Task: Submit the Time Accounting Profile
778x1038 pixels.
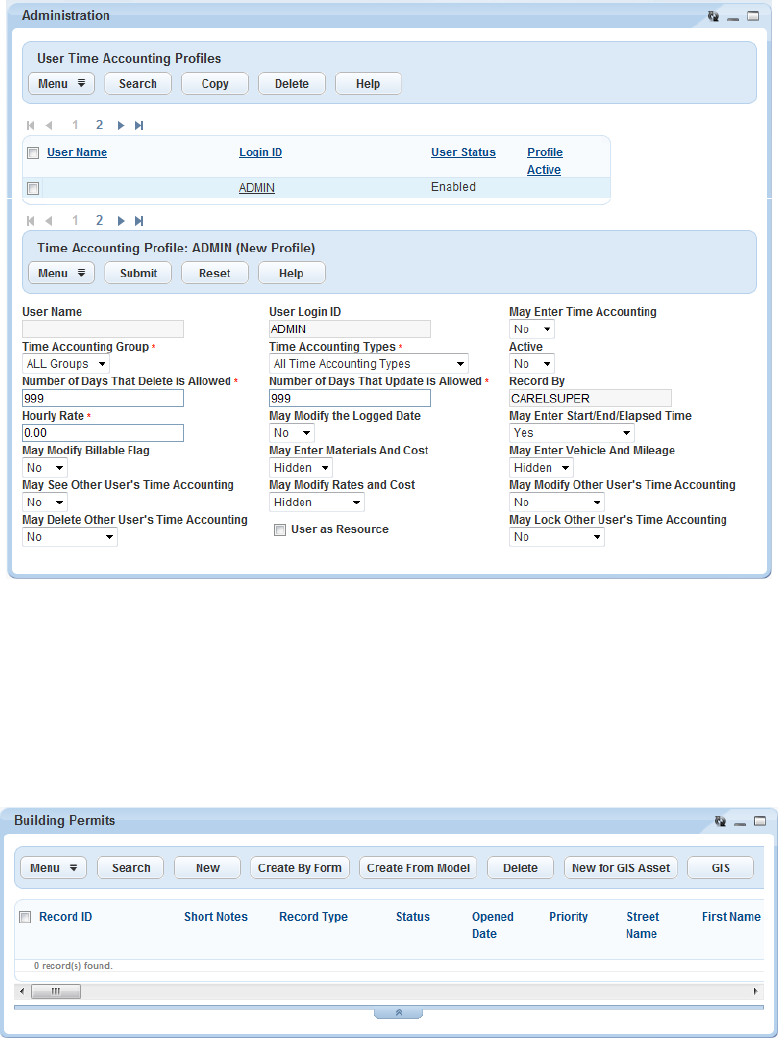Action: [138, 273]
